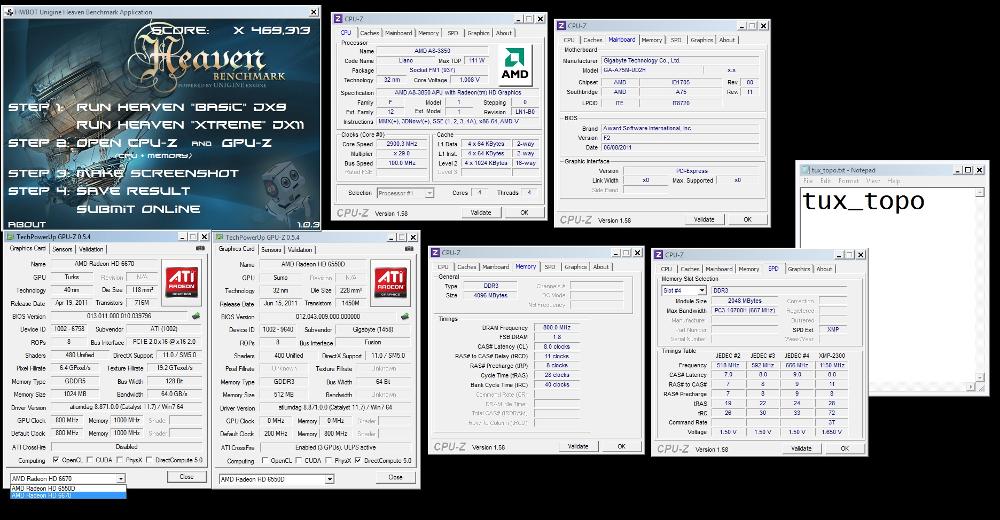The image size is (1000, 520).
Task: Click the GPU-Z title bar icon of the HD 6550D window
Action: [219, 237]
